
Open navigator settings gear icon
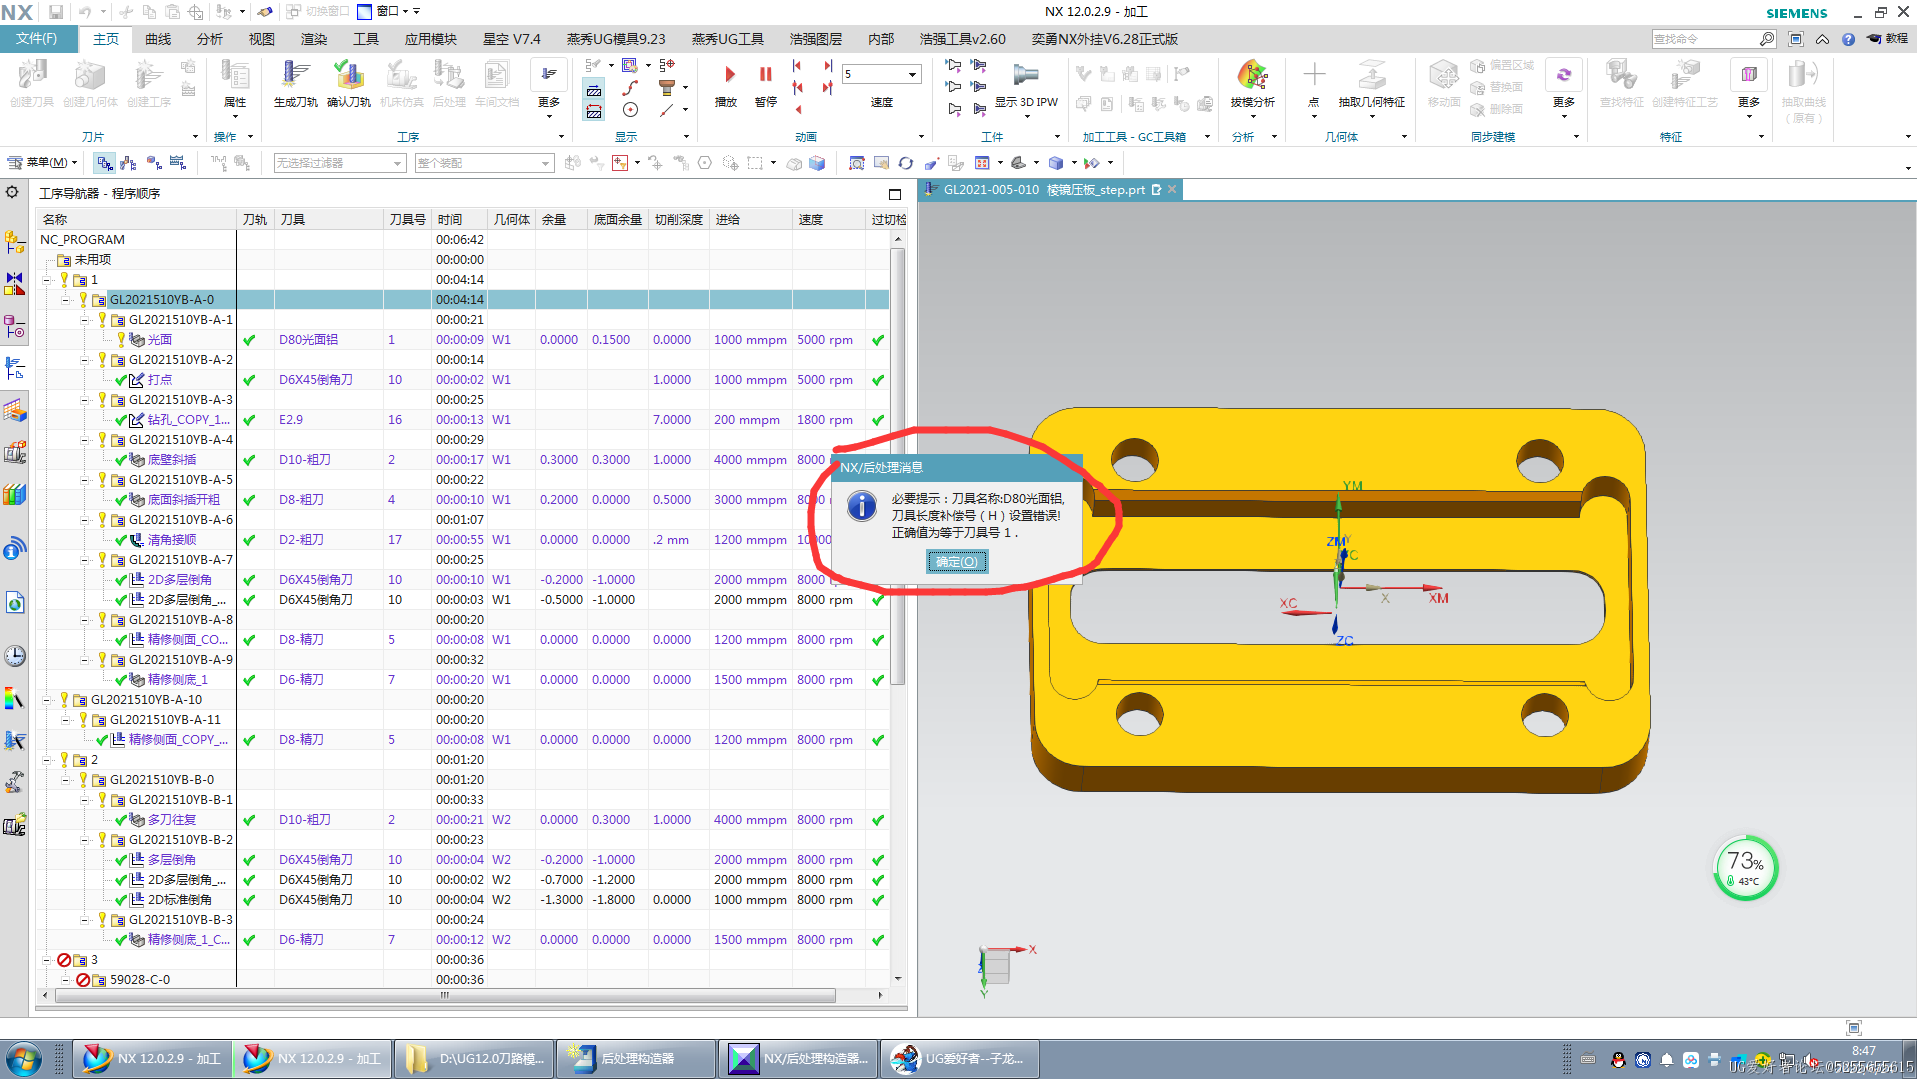click(12, 192)
